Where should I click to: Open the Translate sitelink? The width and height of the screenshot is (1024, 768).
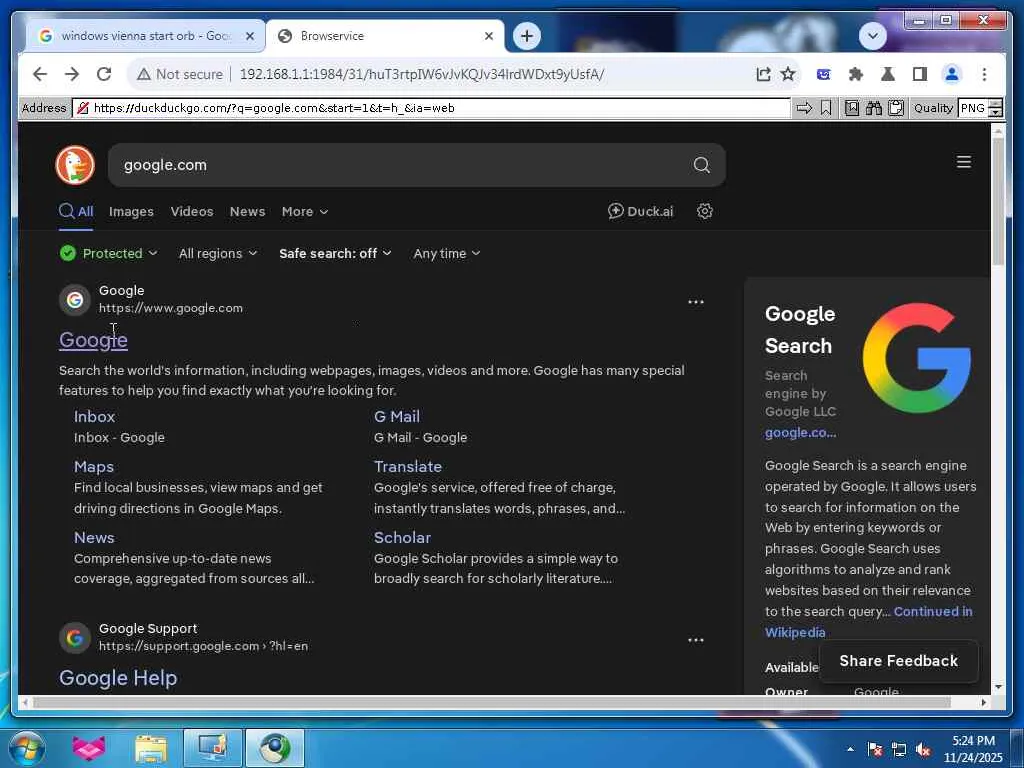[408, 467]
